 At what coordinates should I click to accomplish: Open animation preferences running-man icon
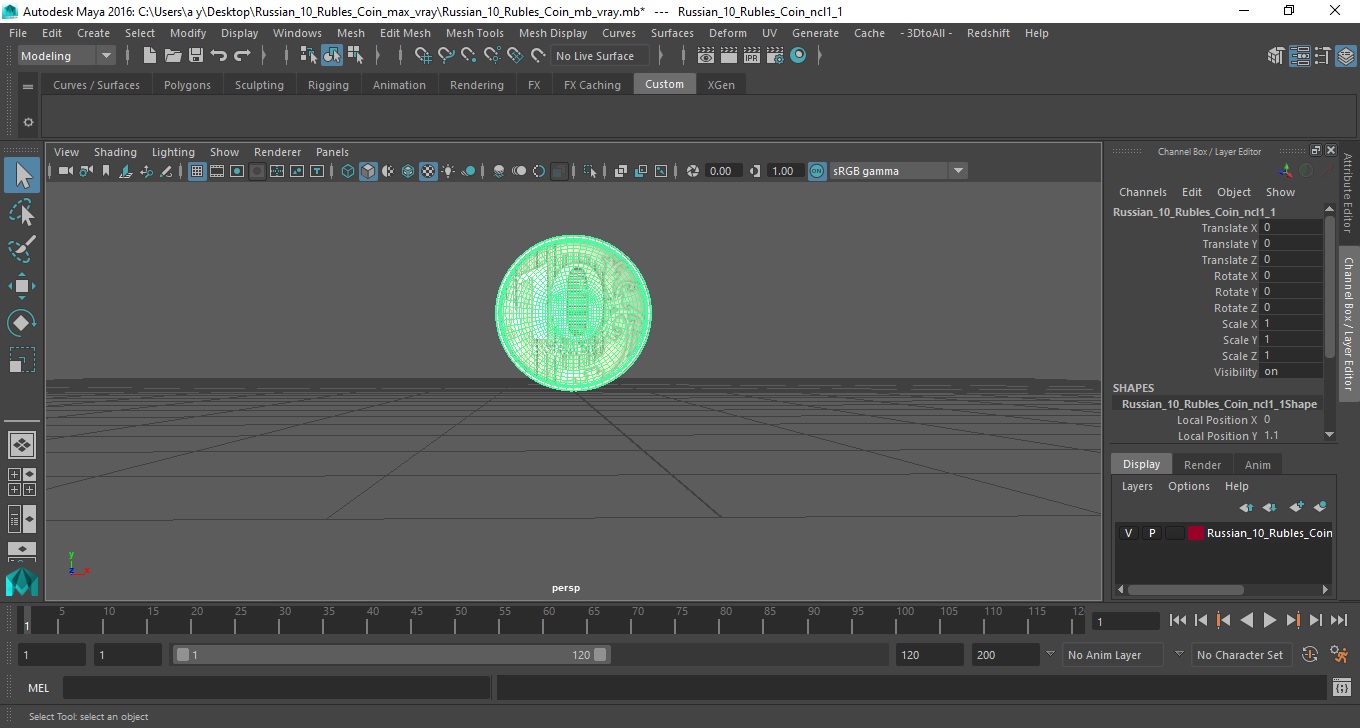[1340, 655]
